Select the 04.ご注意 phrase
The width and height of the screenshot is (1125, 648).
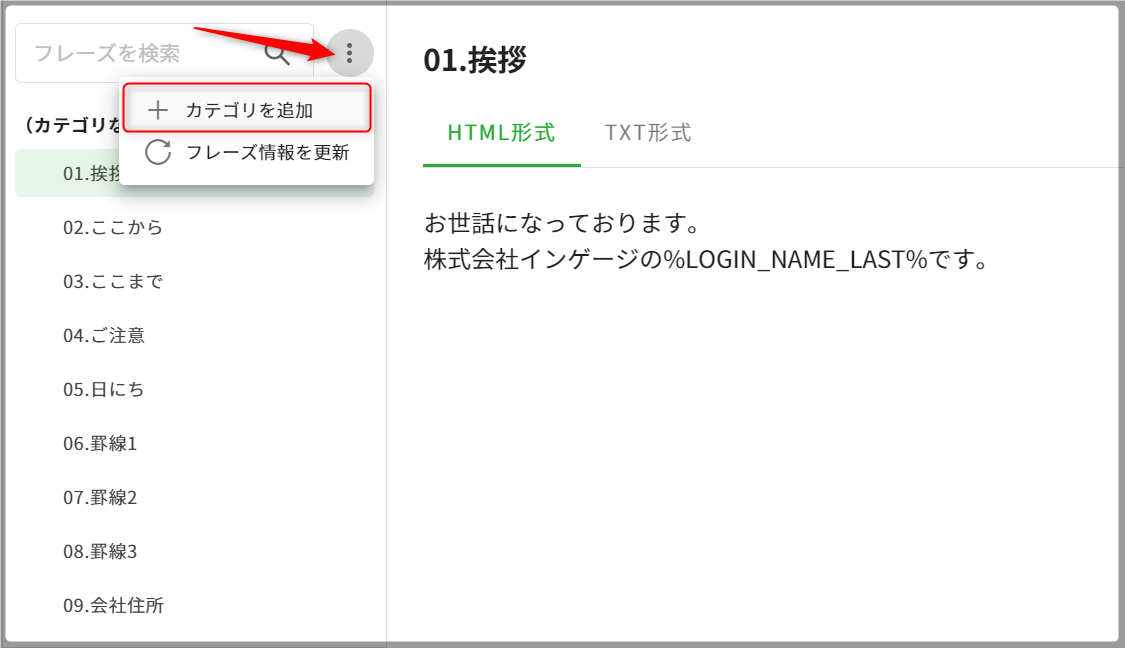point(104,336)
